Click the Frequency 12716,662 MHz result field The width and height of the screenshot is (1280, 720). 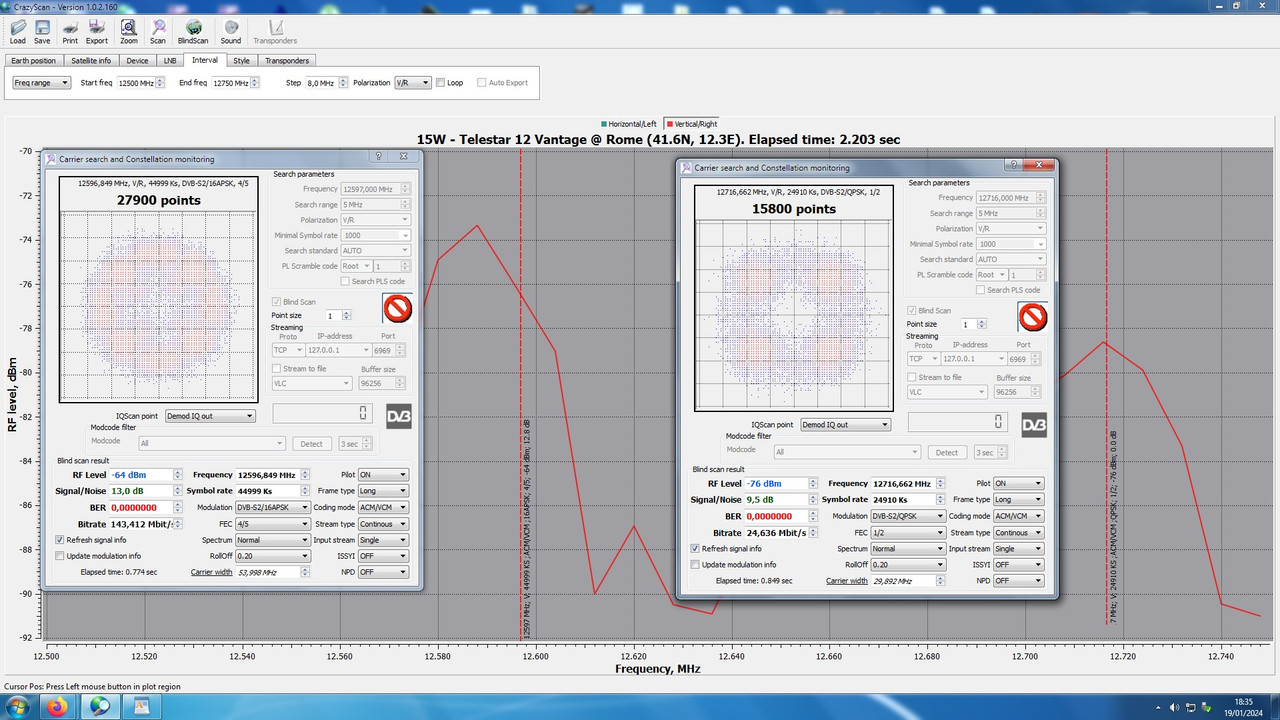[908, 484]
